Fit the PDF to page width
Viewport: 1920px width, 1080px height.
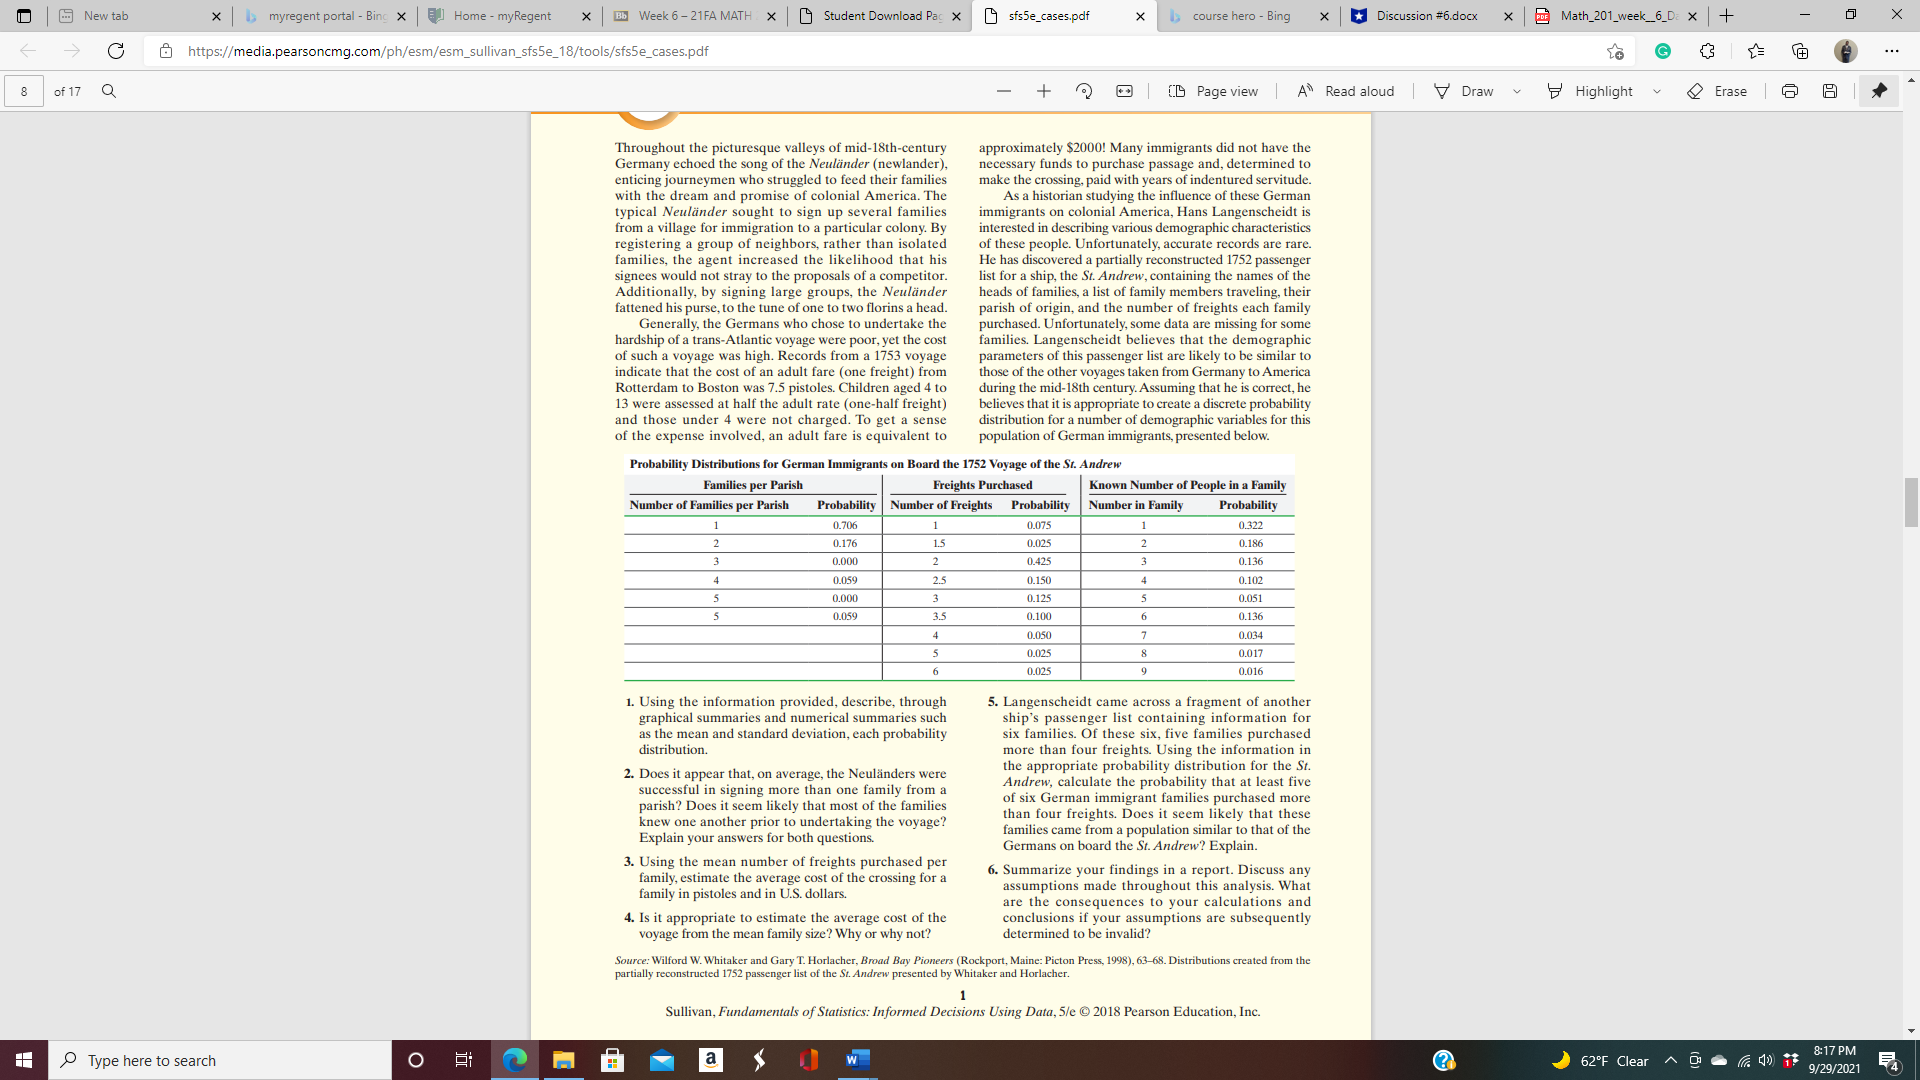tap(1125, 91)
